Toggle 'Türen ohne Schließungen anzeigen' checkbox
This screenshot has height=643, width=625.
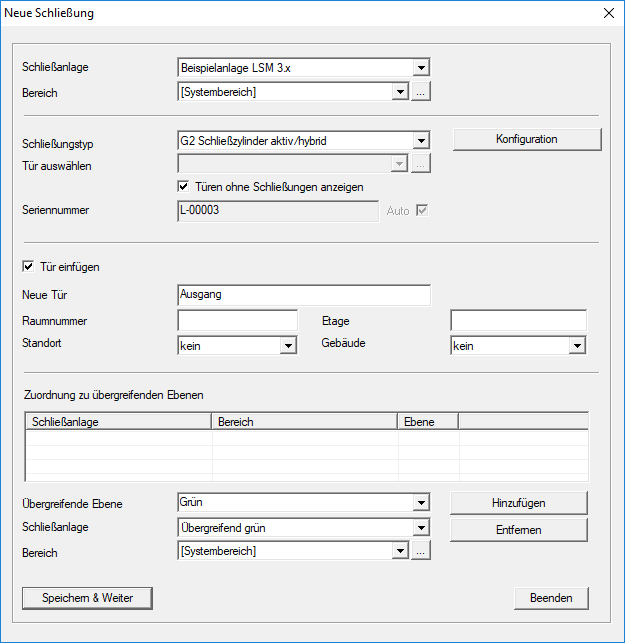point(184,187)
